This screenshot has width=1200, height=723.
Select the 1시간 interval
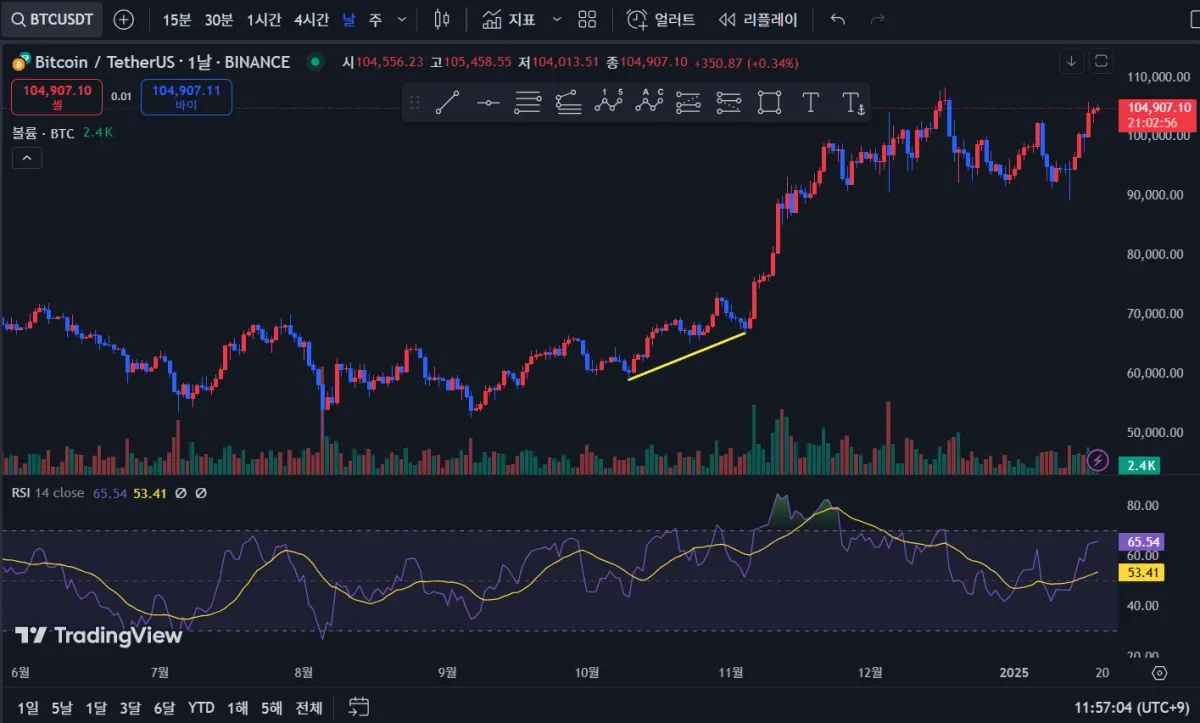264,19
